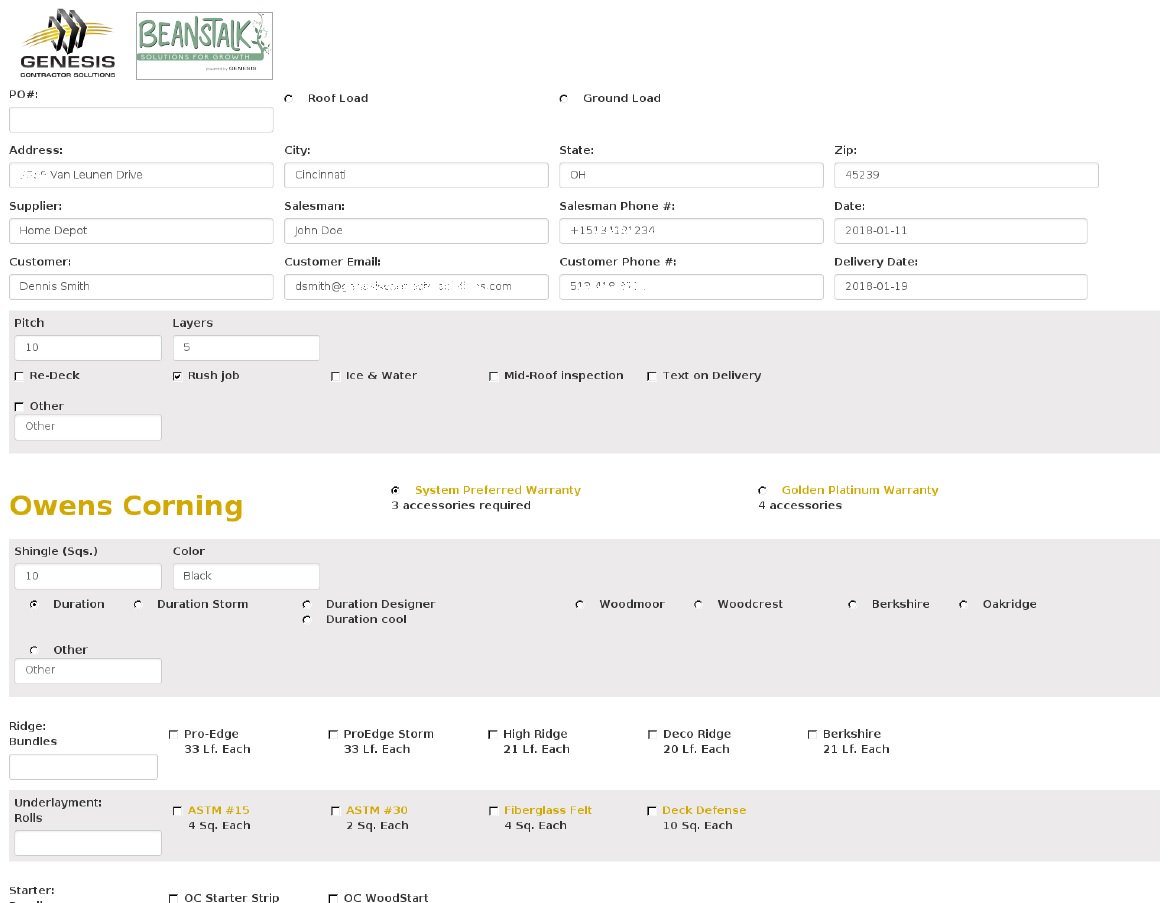
Task: Enable Mid-Roof Inspection
Action: (x=493, y=375)
